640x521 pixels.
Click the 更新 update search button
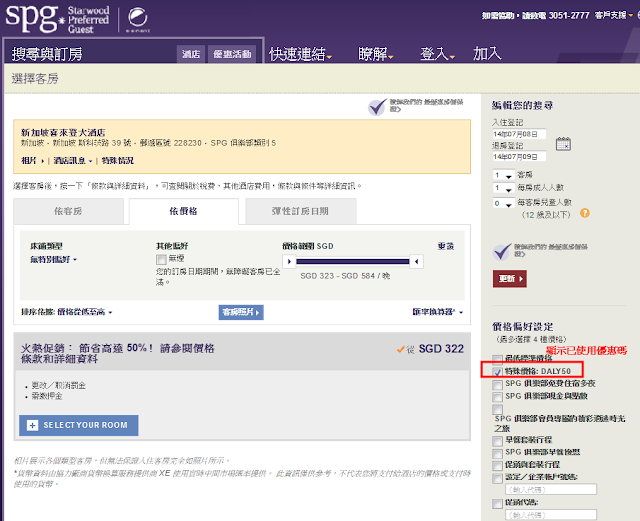pyautogui.click(x=510, y=278)
